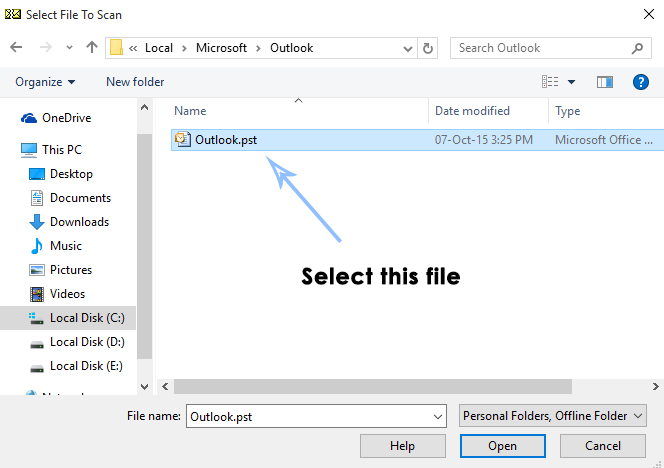The image size is (664, 468).
Task: Click the navigation pane vertical scrollbar
Action: (144, 246)
